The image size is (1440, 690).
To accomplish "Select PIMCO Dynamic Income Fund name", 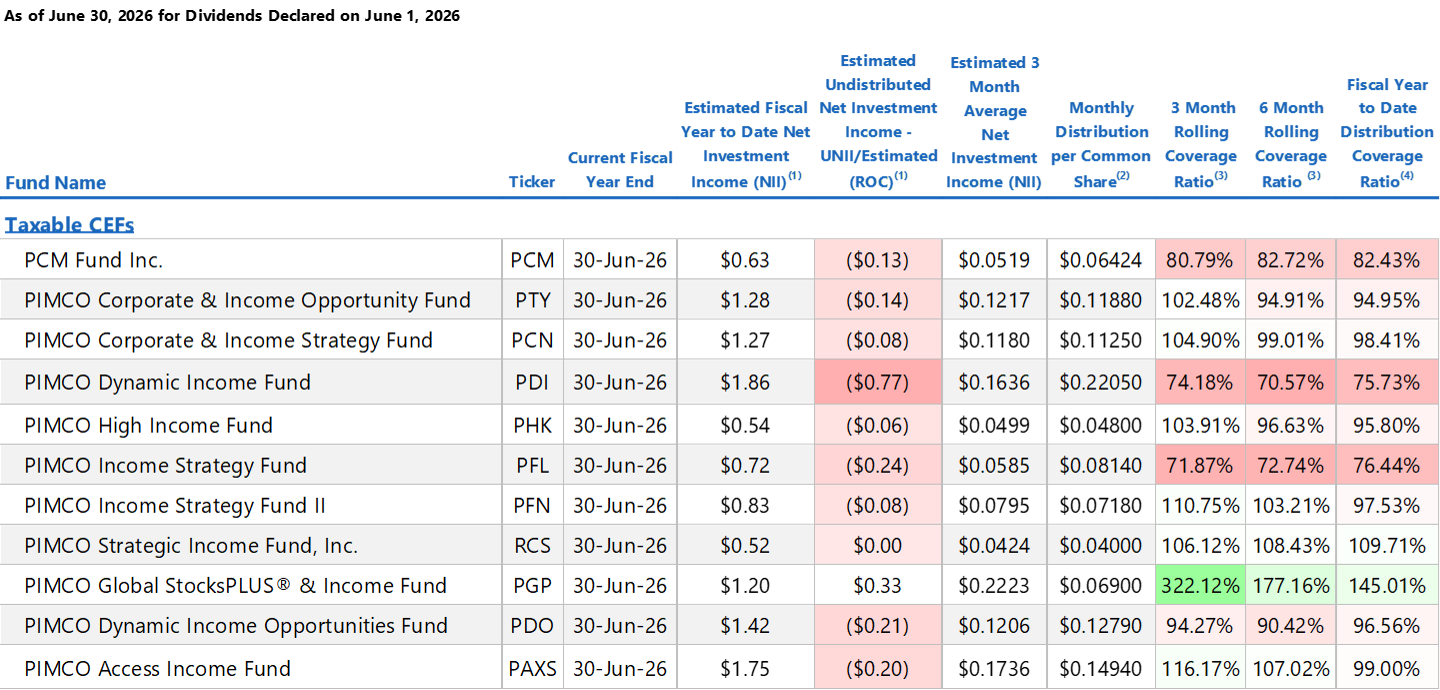I will tap(168, 382).
